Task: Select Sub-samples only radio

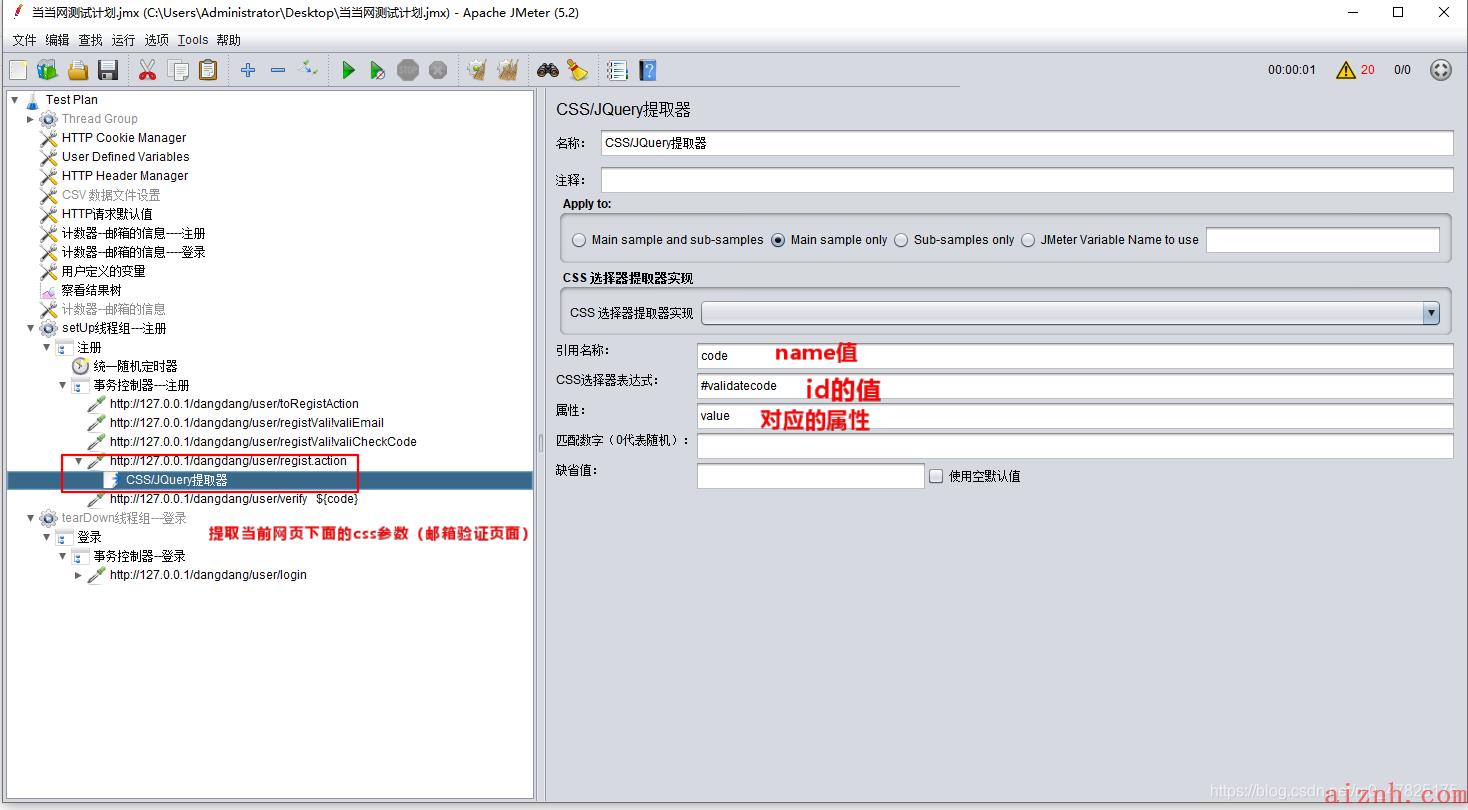Action: coord(901,240)
